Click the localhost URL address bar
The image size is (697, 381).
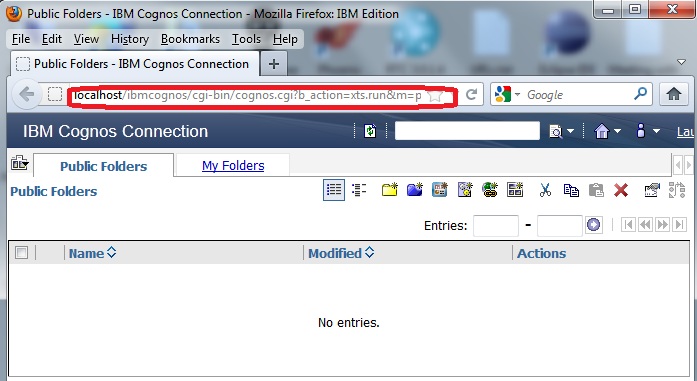(x=247, y=95)
